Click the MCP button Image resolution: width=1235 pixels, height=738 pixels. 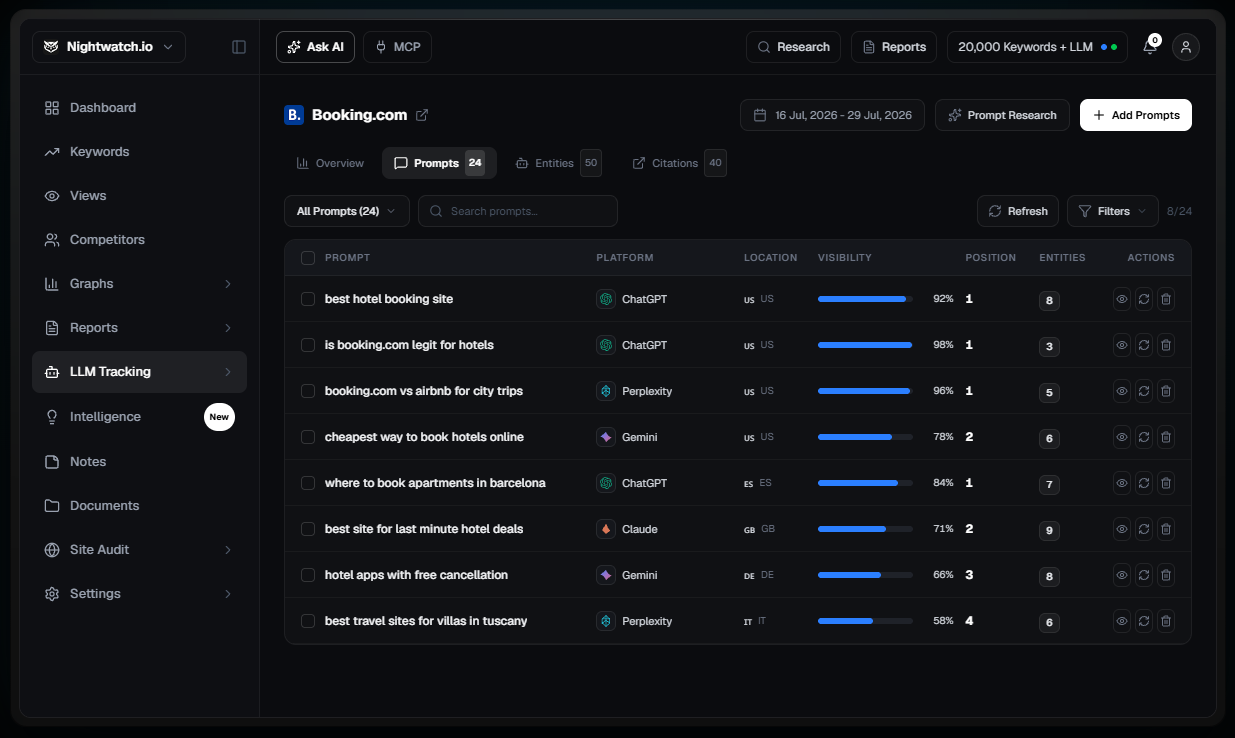[x=397, y=47]
